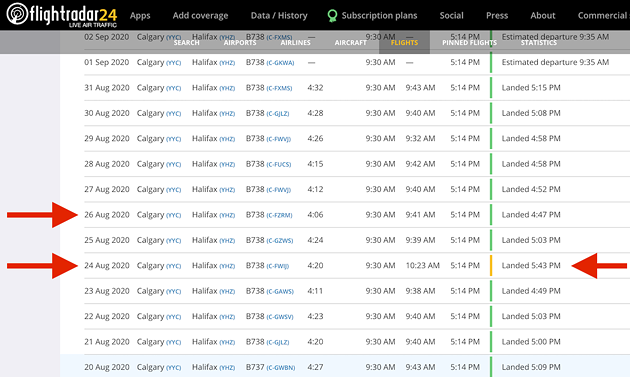Screen dimensions: 630x377
Task: Open aircraft C-FZRM on 26 Aug row
Action: [x=279, y=215]
